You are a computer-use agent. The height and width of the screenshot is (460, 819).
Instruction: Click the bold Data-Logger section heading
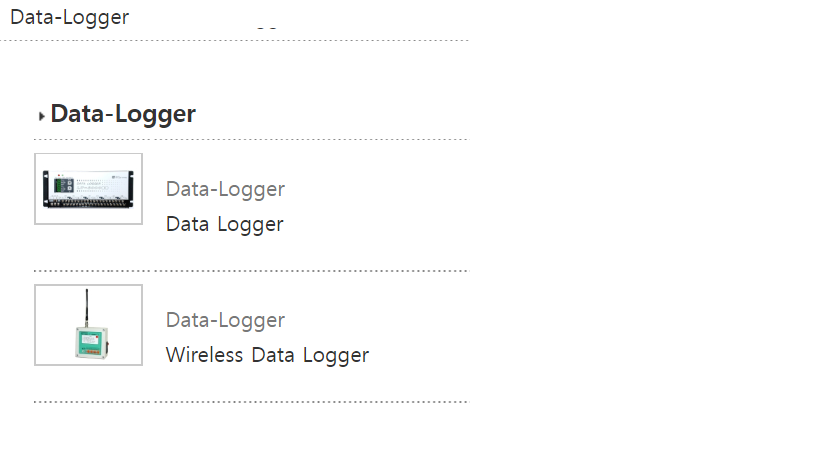pos(123,114)
